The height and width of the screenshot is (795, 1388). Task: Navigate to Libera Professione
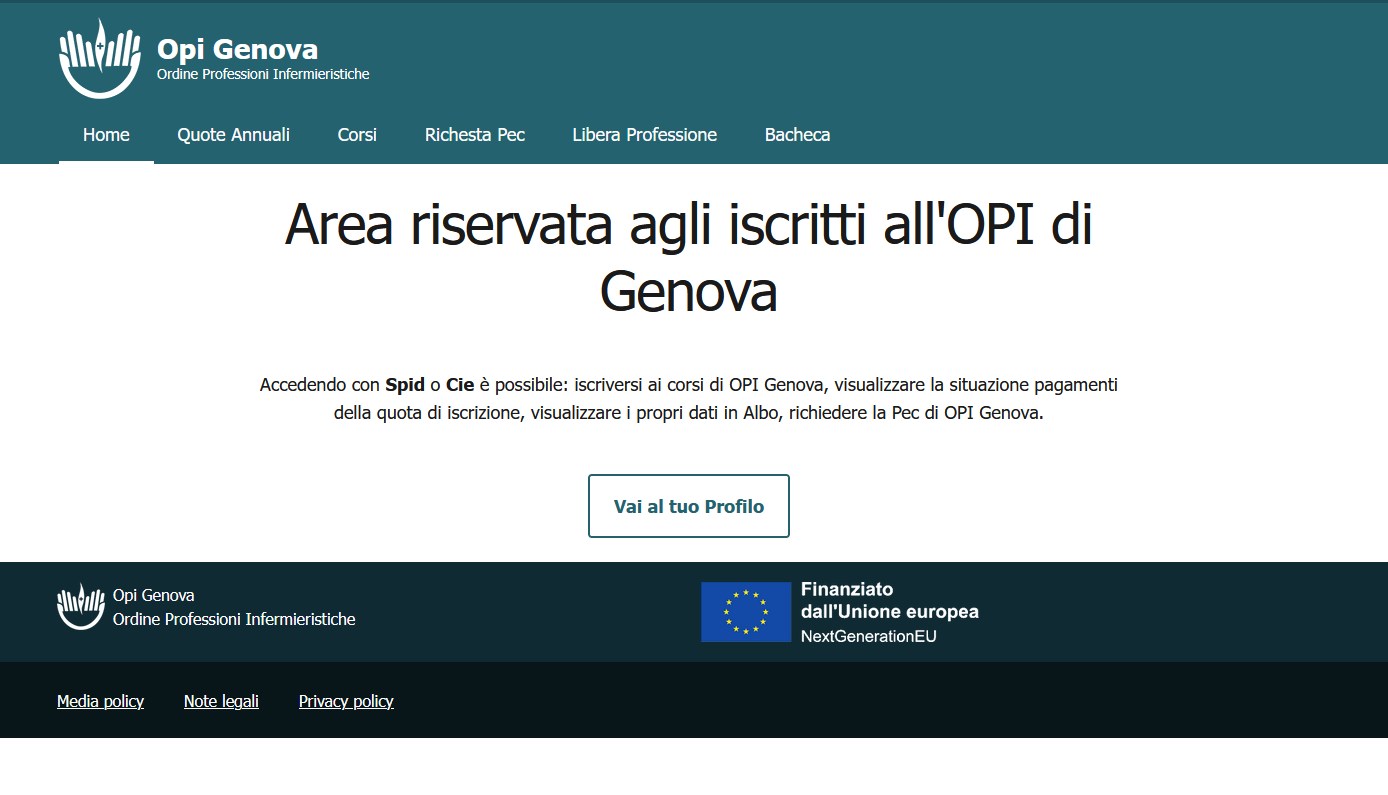point(644,135)
